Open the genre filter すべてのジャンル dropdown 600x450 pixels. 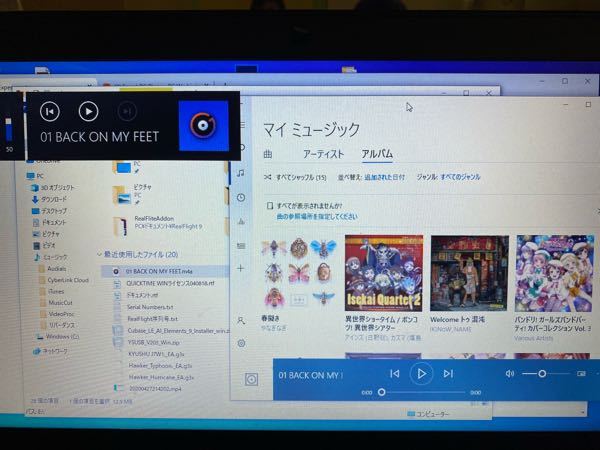(461, 177)
